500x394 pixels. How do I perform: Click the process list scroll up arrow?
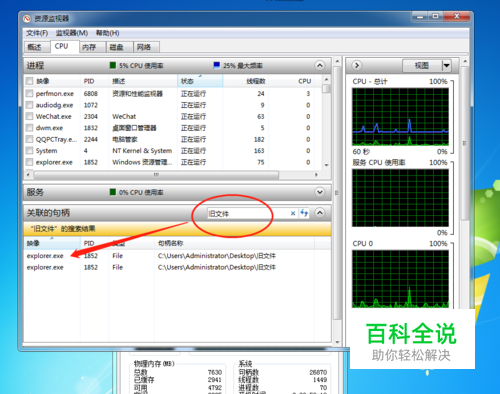[x=326, y=79]
